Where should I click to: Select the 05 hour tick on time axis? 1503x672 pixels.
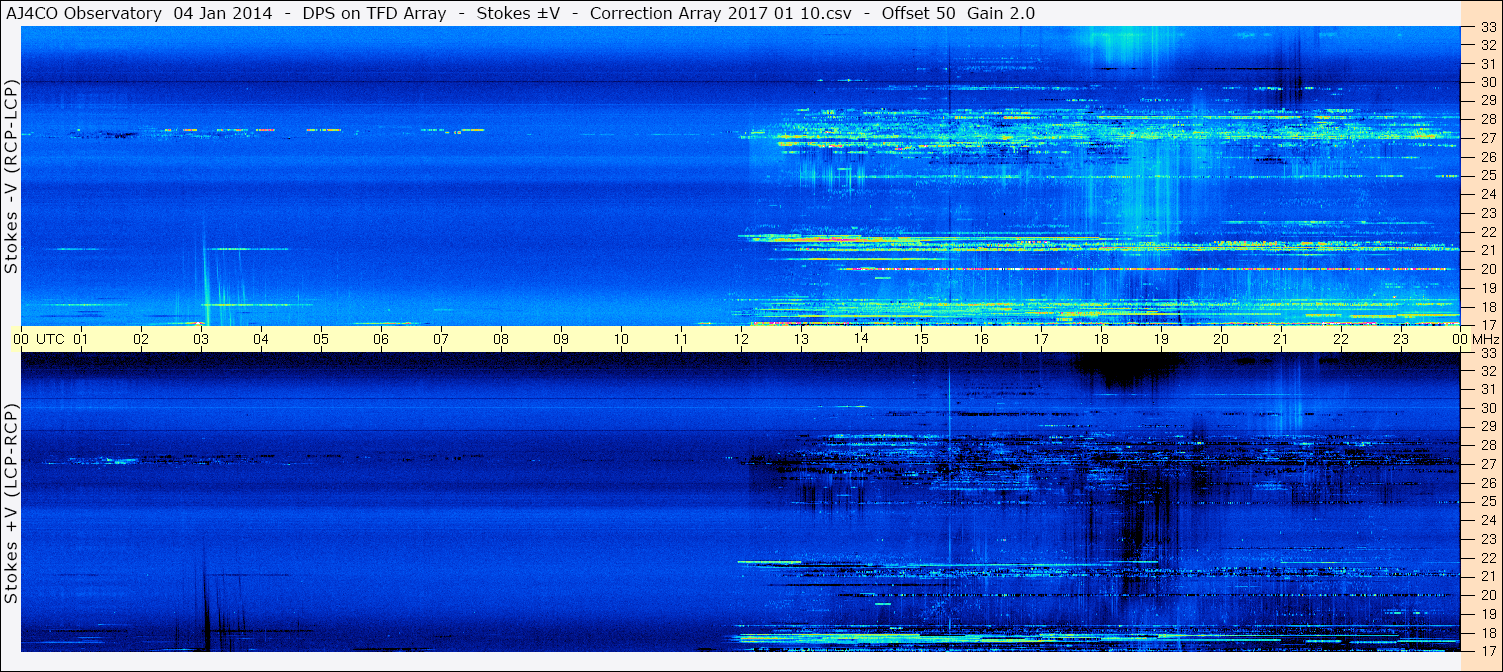(x=321, y=339)
